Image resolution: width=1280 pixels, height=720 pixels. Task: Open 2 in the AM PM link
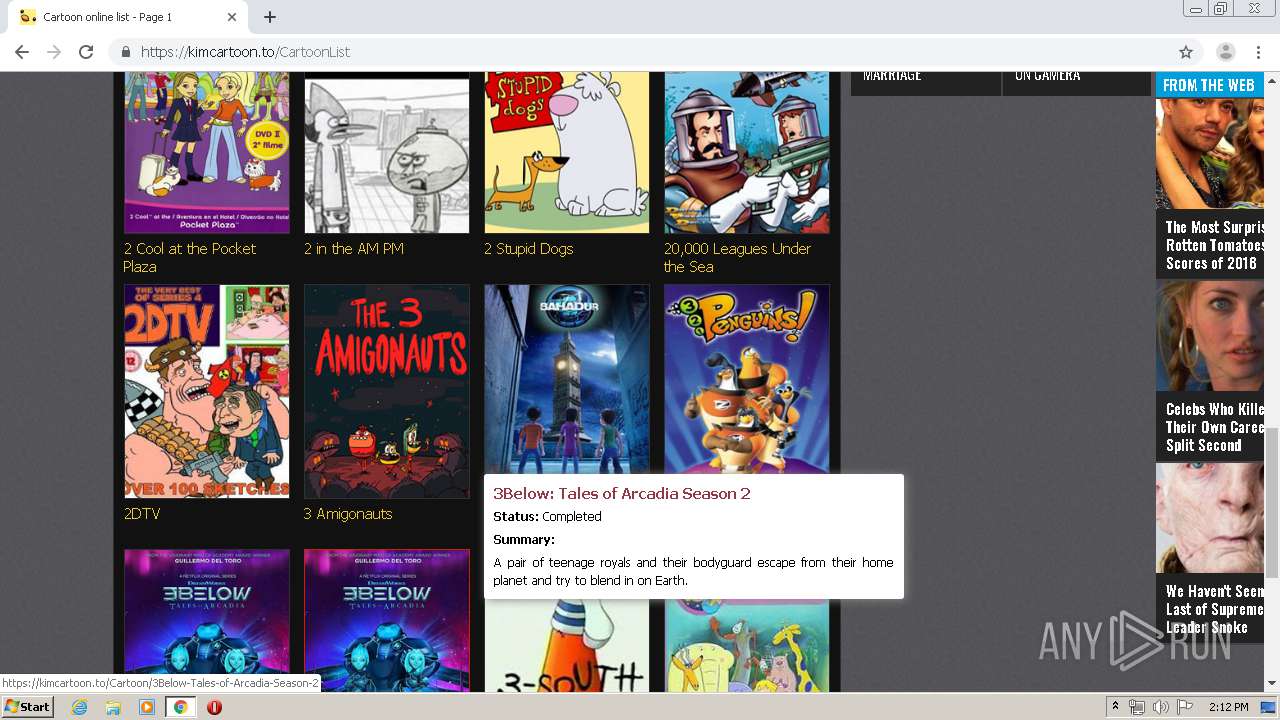click(354, 248)
